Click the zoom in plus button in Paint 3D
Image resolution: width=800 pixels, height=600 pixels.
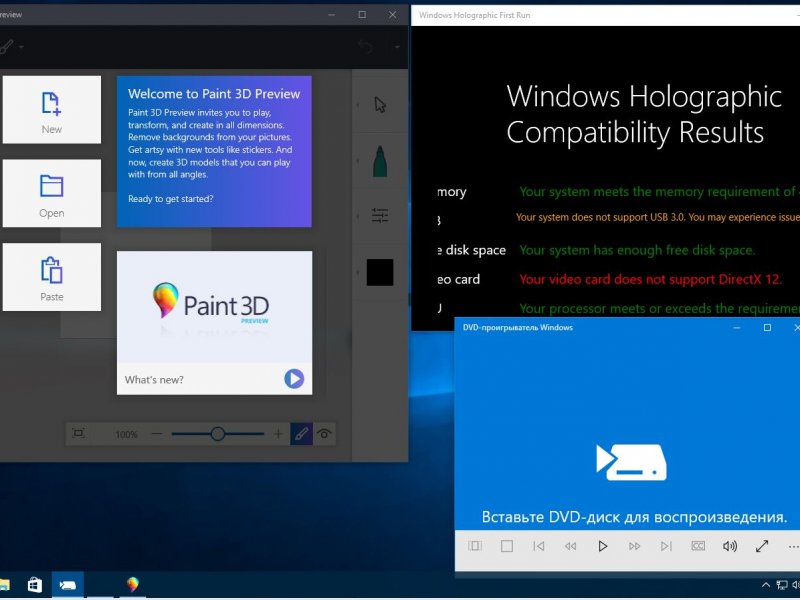278,434
